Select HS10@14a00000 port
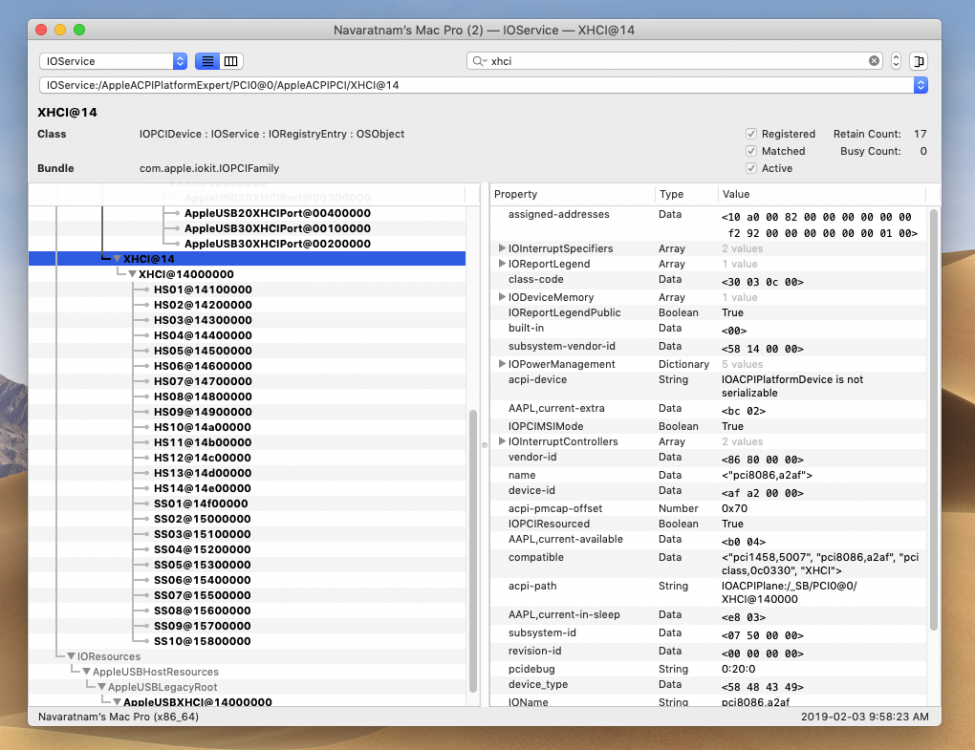Viewport: 975px width, 750px height. point(203,427)
